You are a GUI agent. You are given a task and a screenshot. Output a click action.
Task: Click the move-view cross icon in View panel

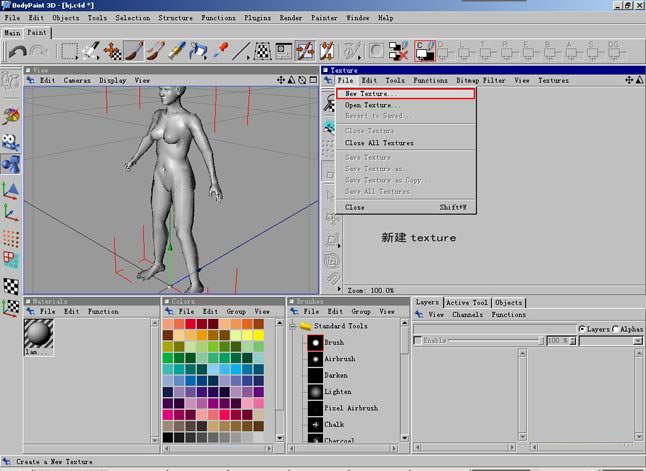tap(281, 80)
